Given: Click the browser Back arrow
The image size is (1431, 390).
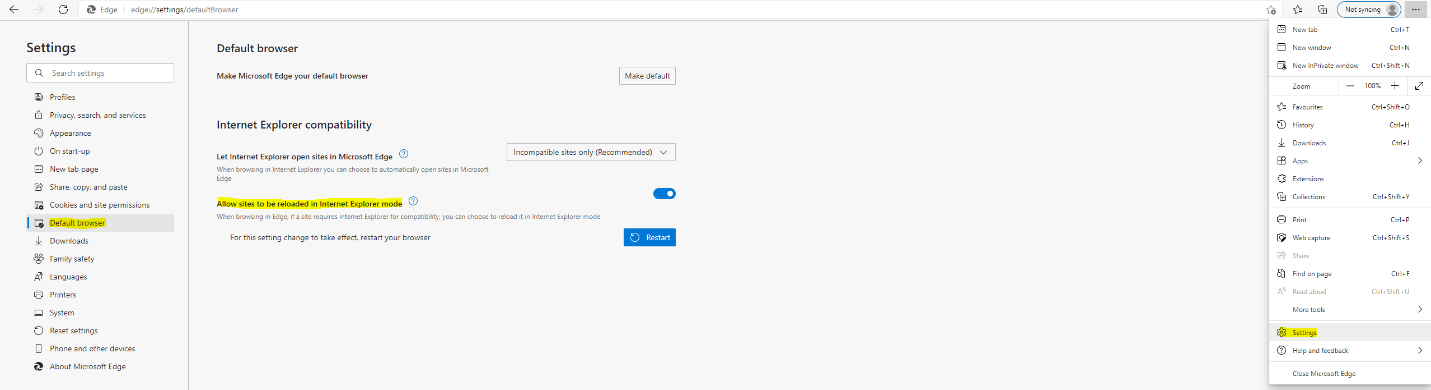Looking at the screenshot, I should pyautogui.click(x=13, y=9).
